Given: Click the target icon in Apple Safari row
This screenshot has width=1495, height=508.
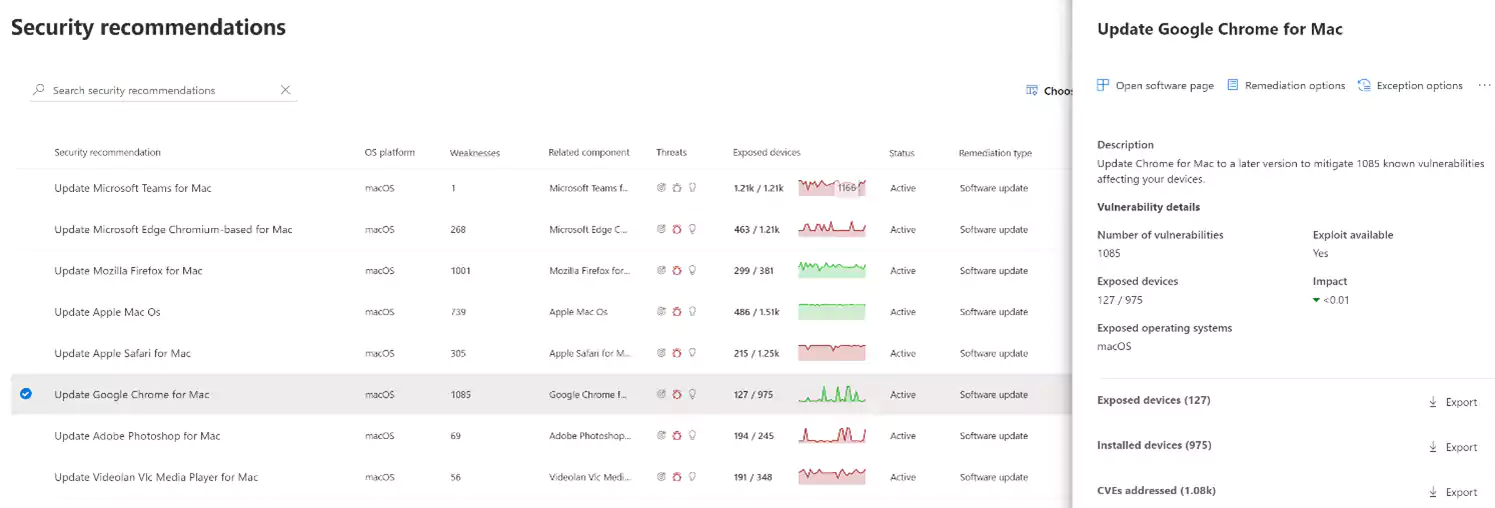Looking at the screenshot, I should (x=661, y=353).
